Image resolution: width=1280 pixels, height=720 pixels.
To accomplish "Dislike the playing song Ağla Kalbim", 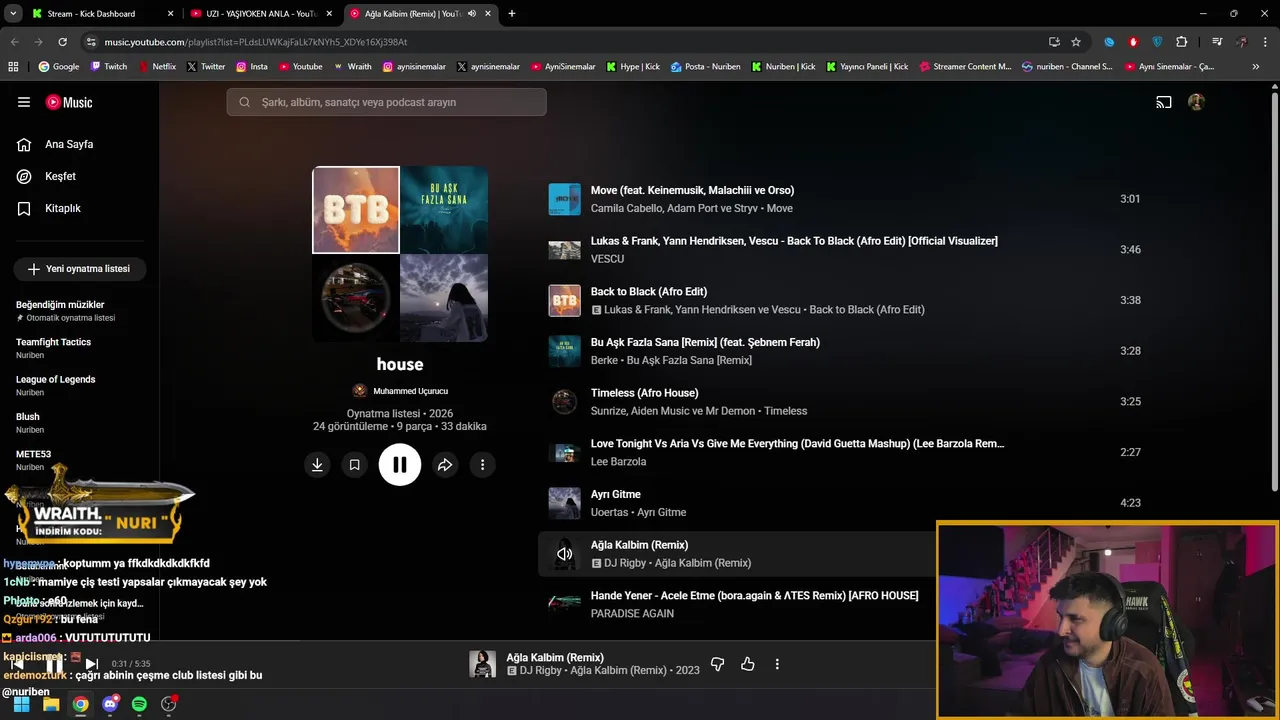I will [x=717, y=664].
